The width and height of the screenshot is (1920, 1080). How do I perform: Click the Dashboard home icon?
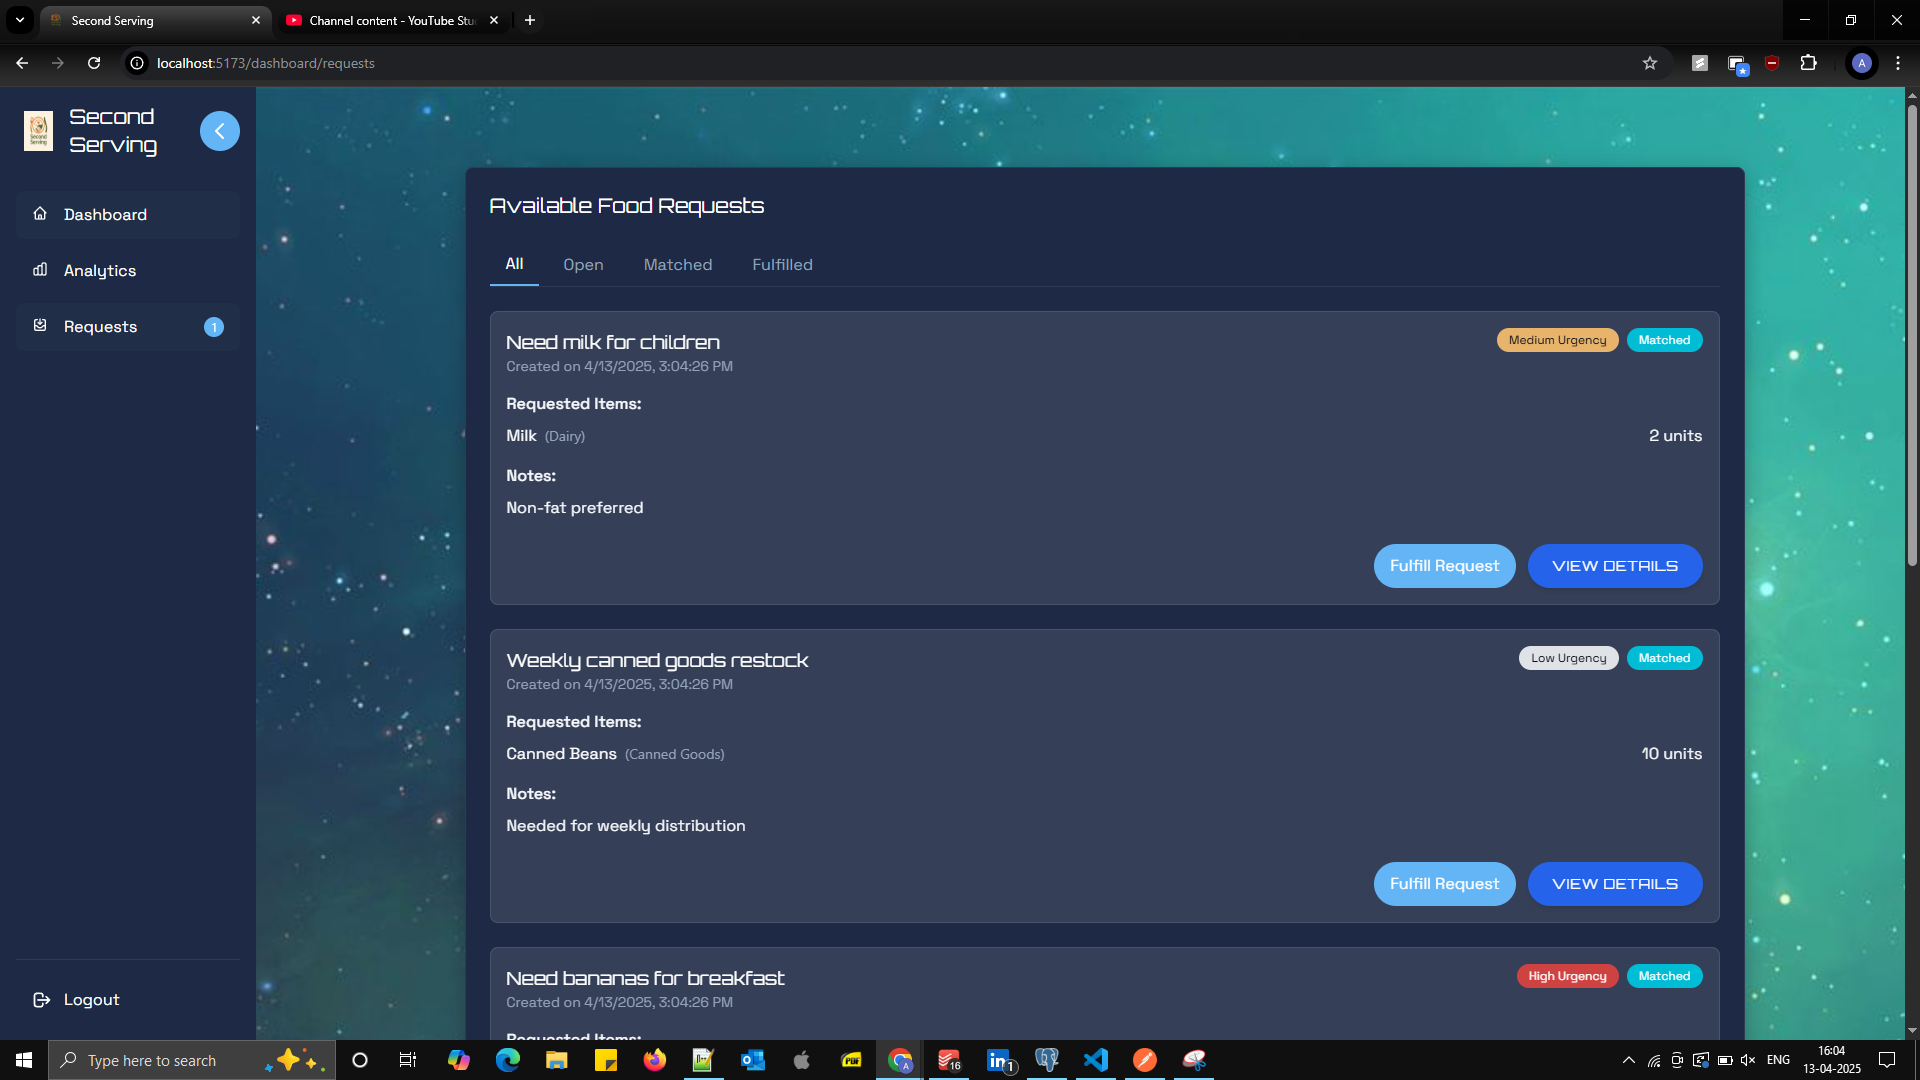(40, 214)
